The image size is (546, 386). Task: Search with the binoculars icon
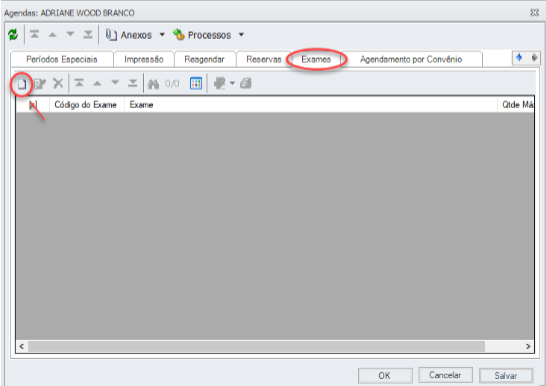pos(153,84)
